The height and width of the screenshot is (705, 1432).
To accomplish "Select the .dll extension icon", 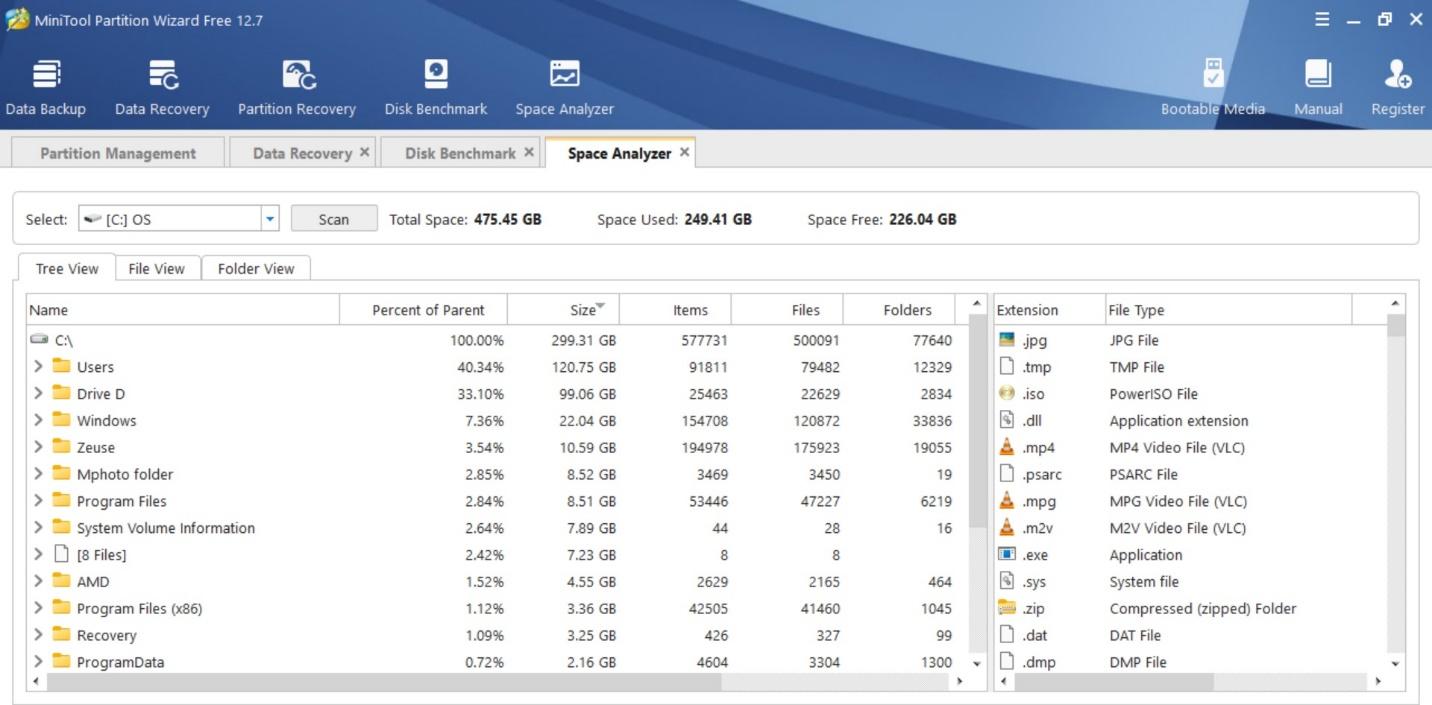I will click(x=1007, y=420).
